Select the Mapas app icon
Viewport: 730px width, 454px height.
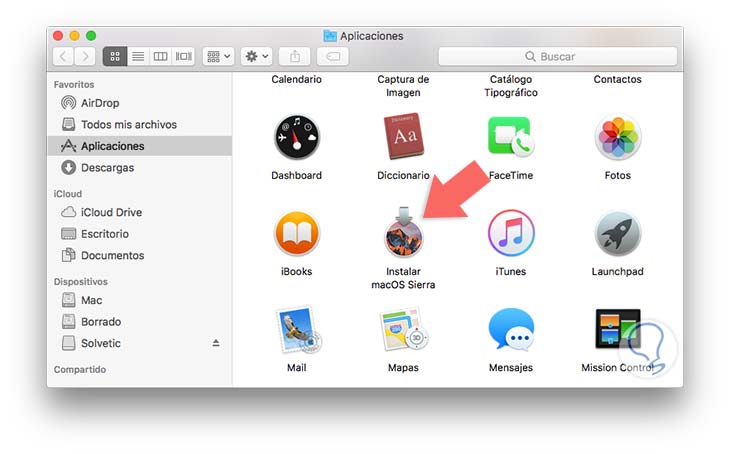pos(404,330)
